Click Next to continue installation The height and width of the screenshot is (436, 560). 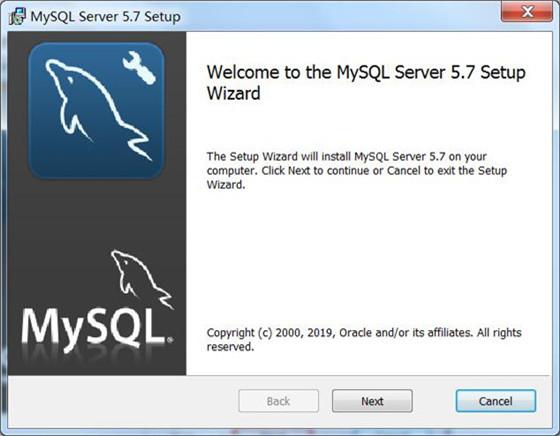(x=372, y=401)
